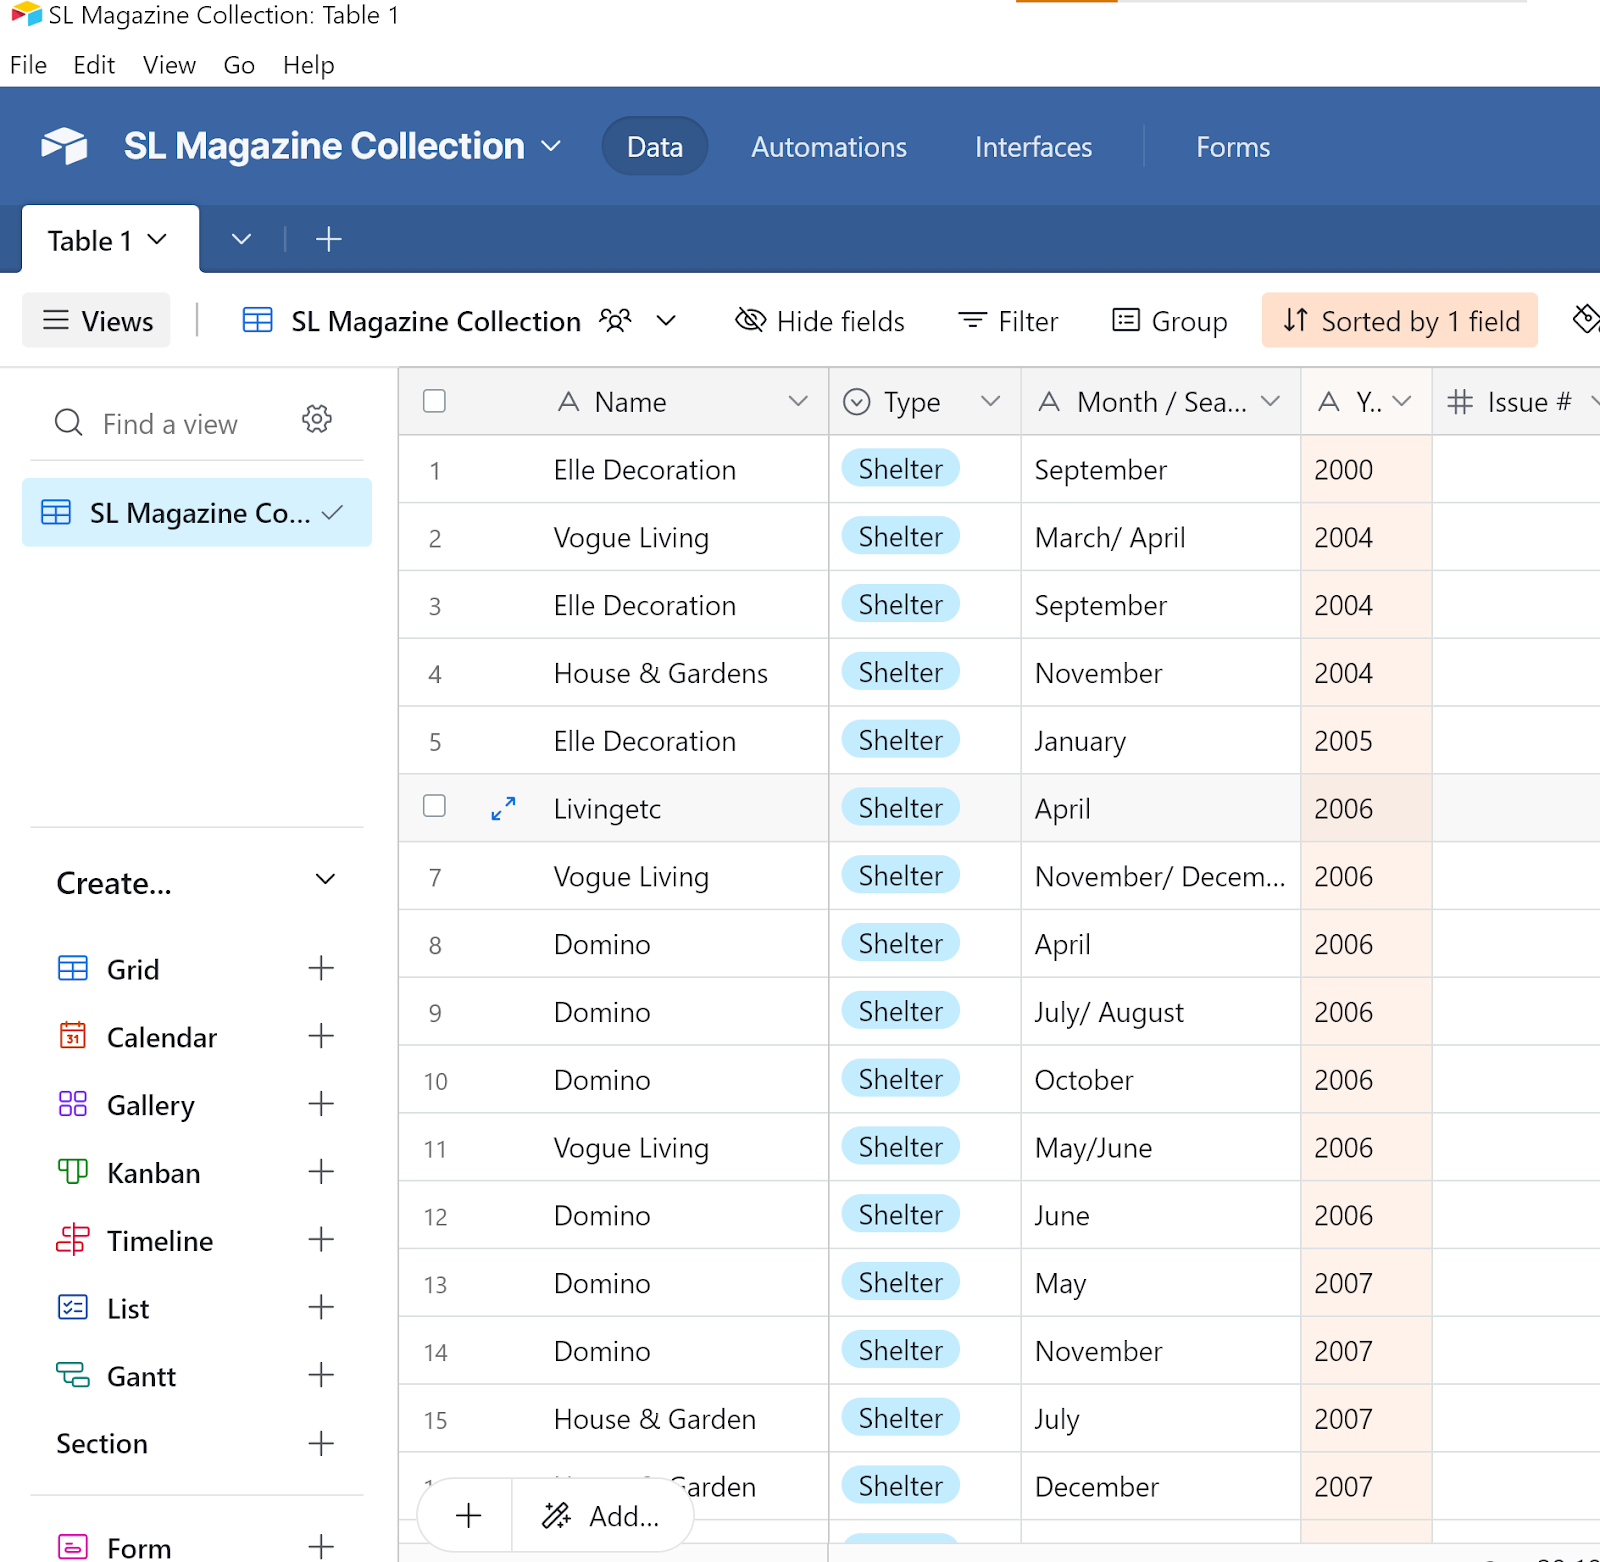Open the View menu
The width and height of the screenshot is (1600, 1562).
coord(169,65)
